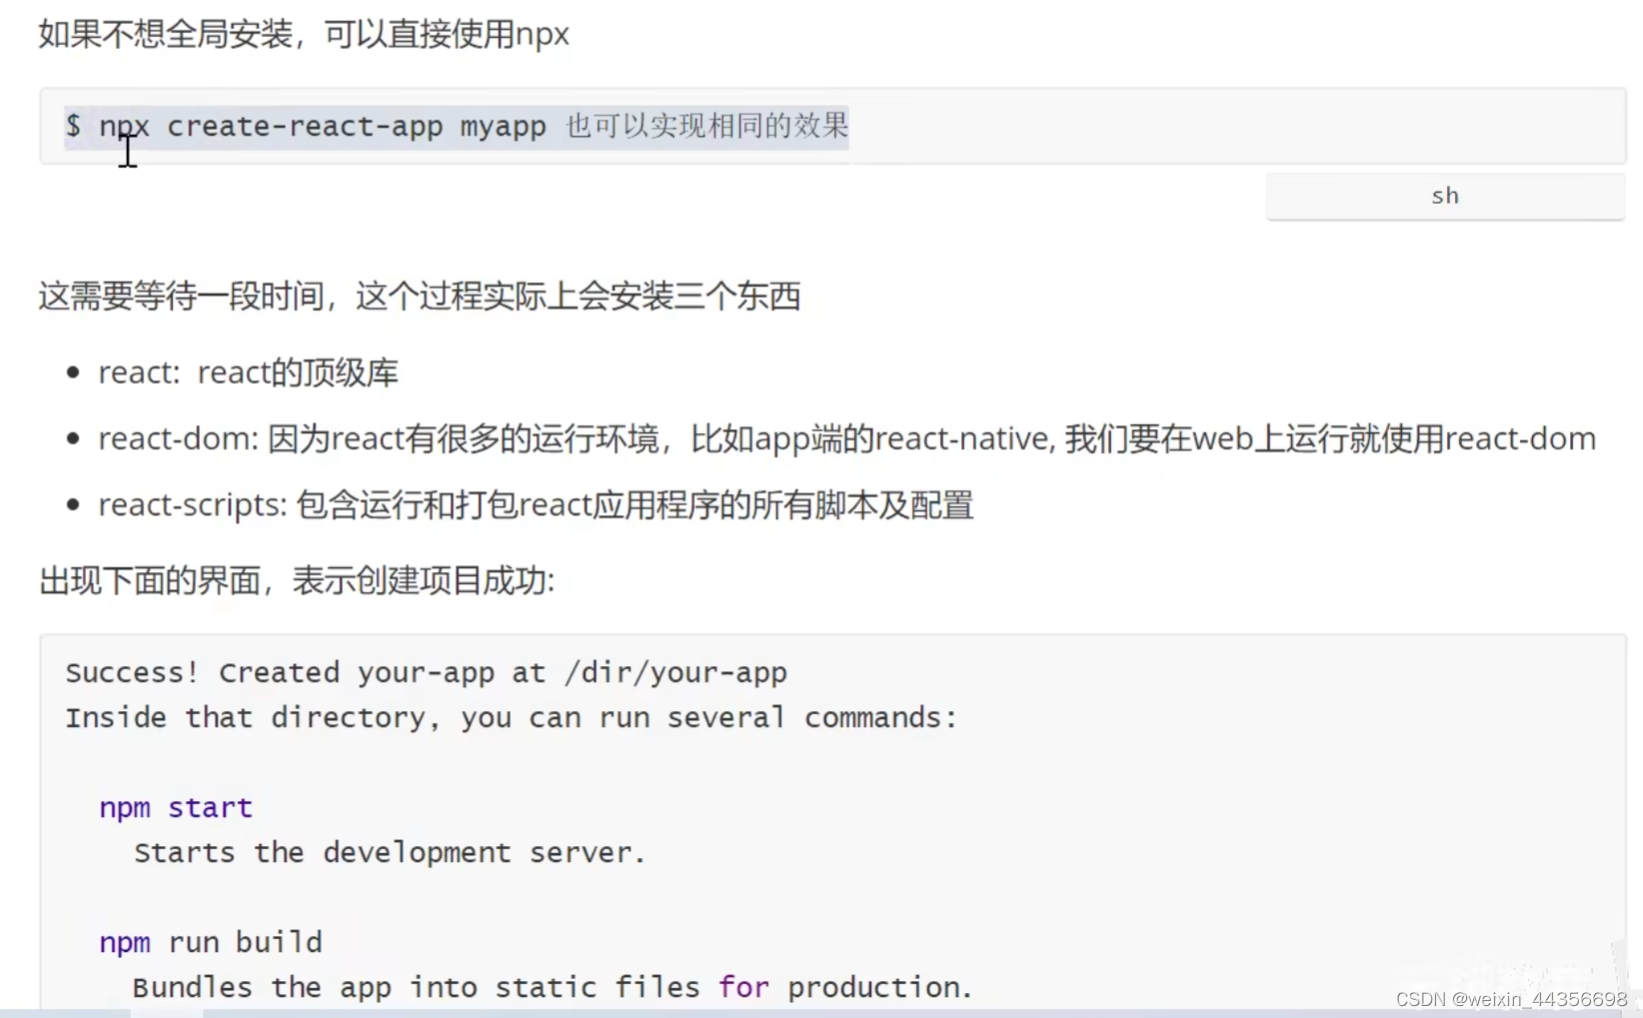Click the 'npm run build' command
This screenshot has height=1018, width=1643.
click(x=210, y=943)
